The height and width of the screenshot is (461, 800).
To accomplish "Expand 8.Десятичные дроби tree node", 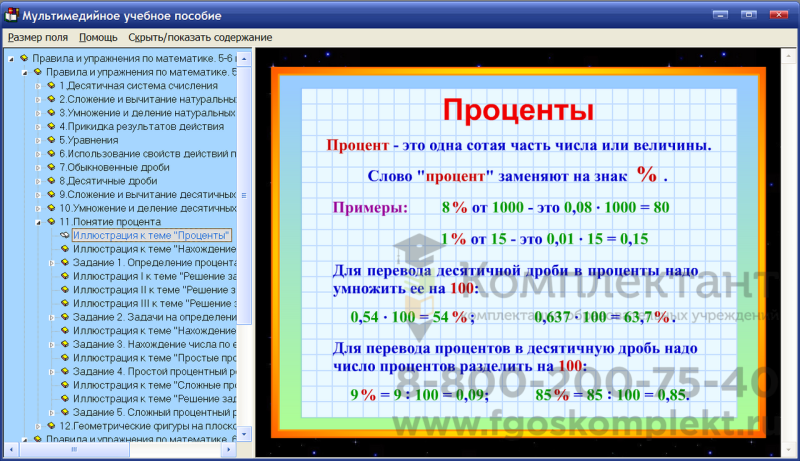I will coord(38,181).
